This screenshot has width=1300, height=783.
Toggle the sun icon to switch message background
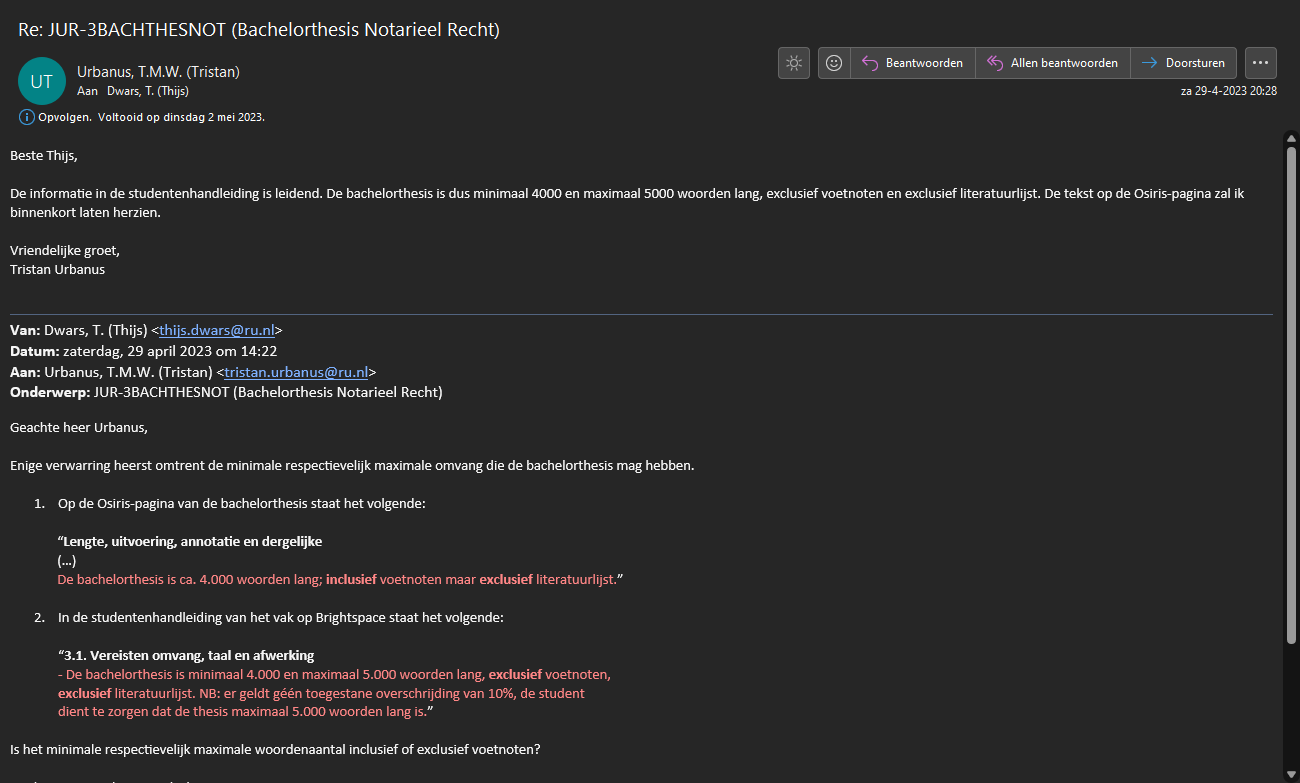click(793, 63)
